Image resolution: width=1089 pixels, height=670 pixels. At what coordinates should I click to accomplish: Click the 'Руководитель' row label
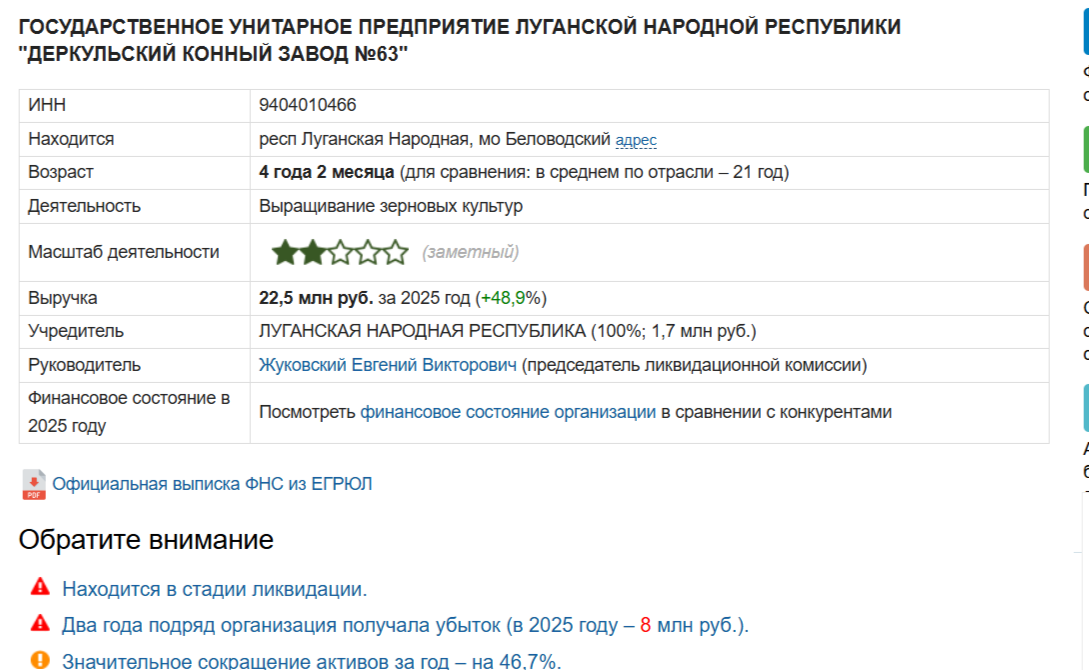[x=84, y=365]
